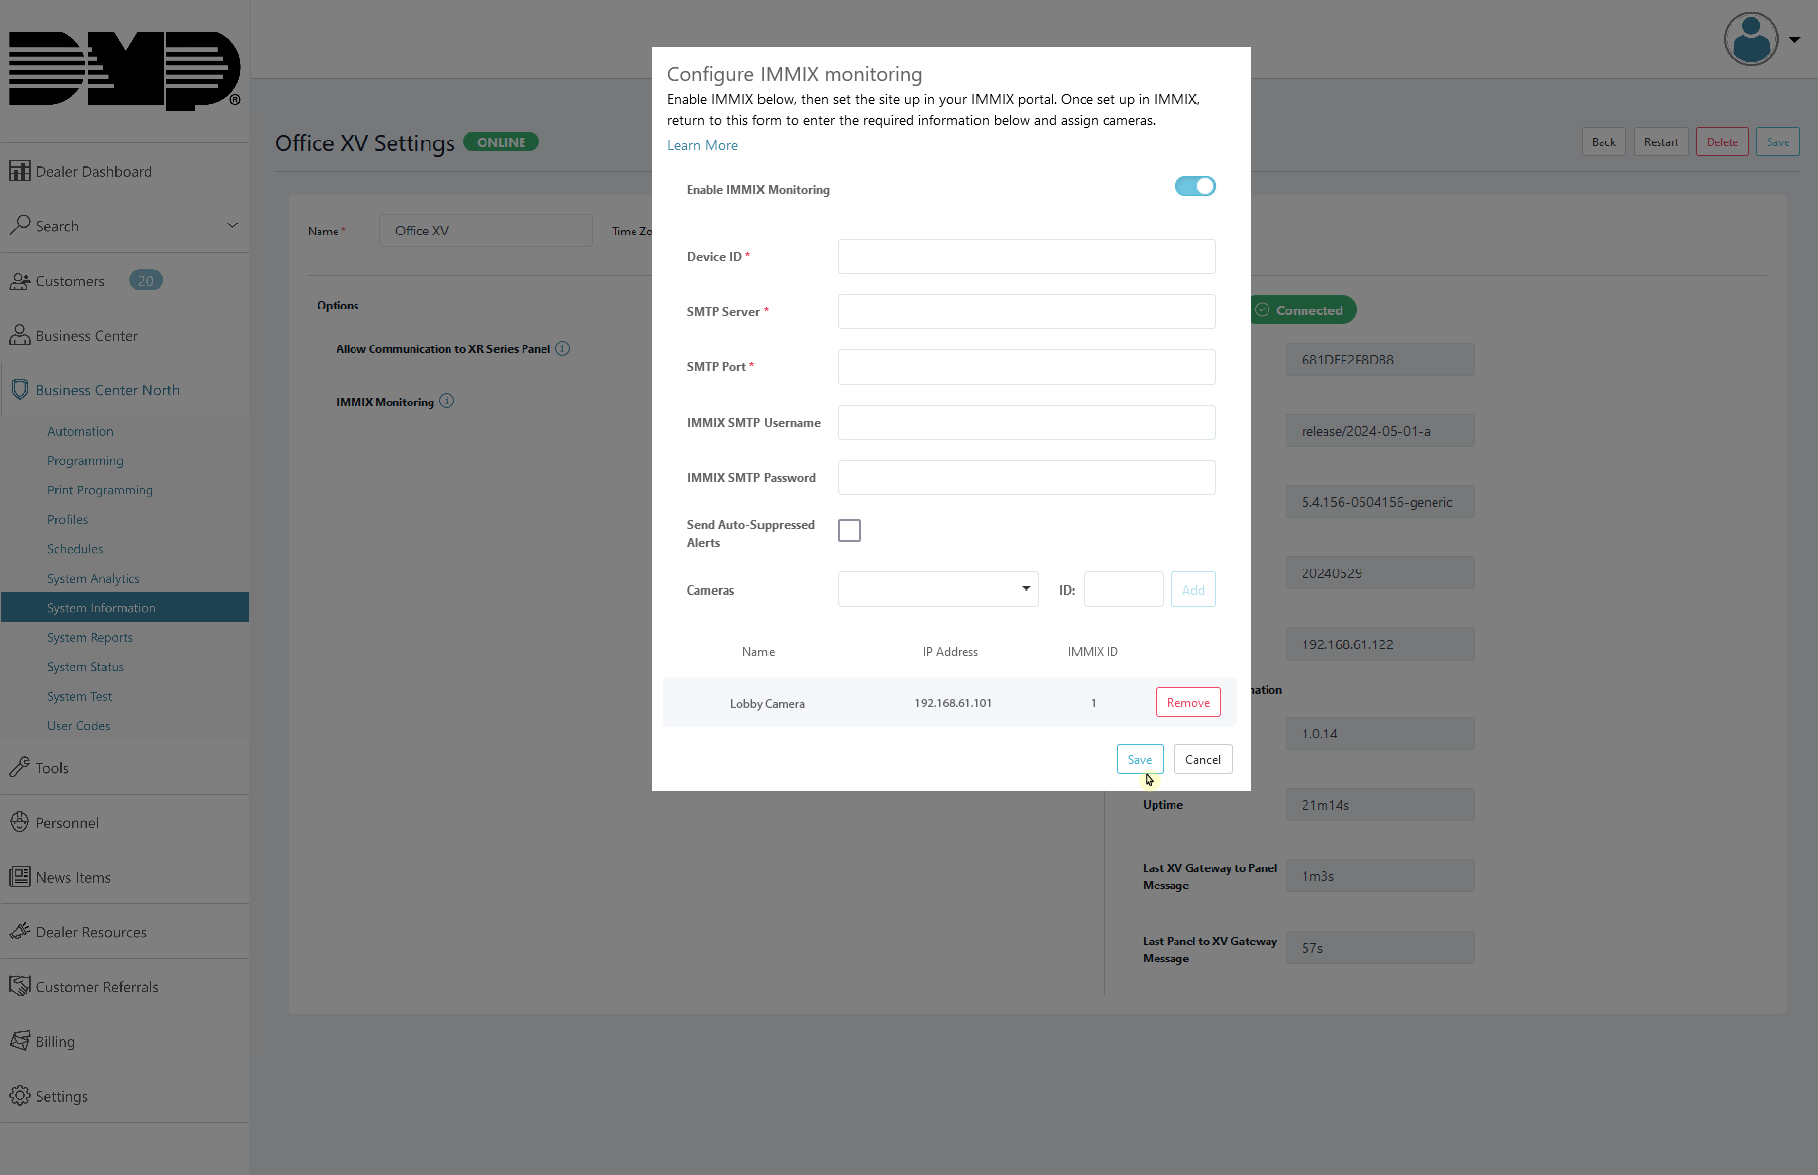Toggle the Enable IMMIX Monitoring switch

[x=1195, y=186]
